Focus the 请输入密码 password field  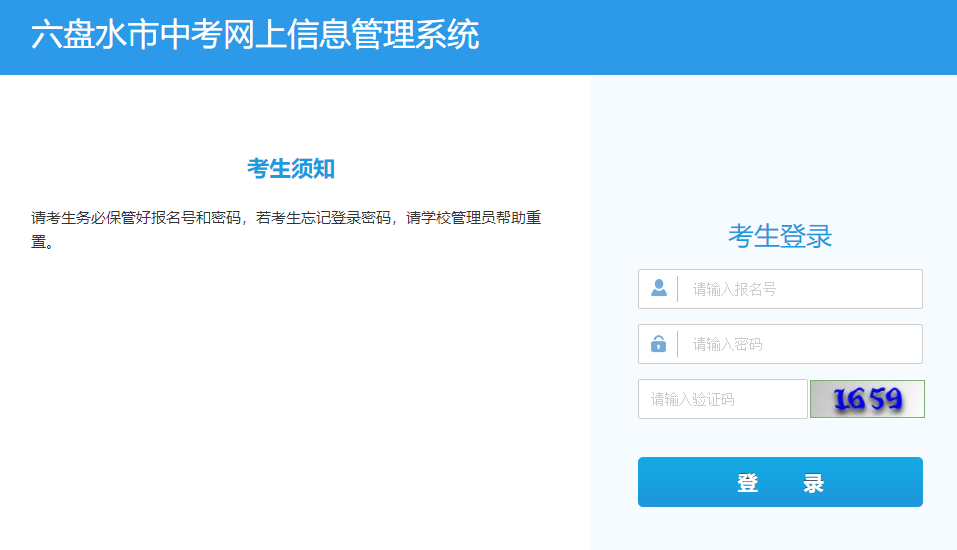tap(780, 344)
